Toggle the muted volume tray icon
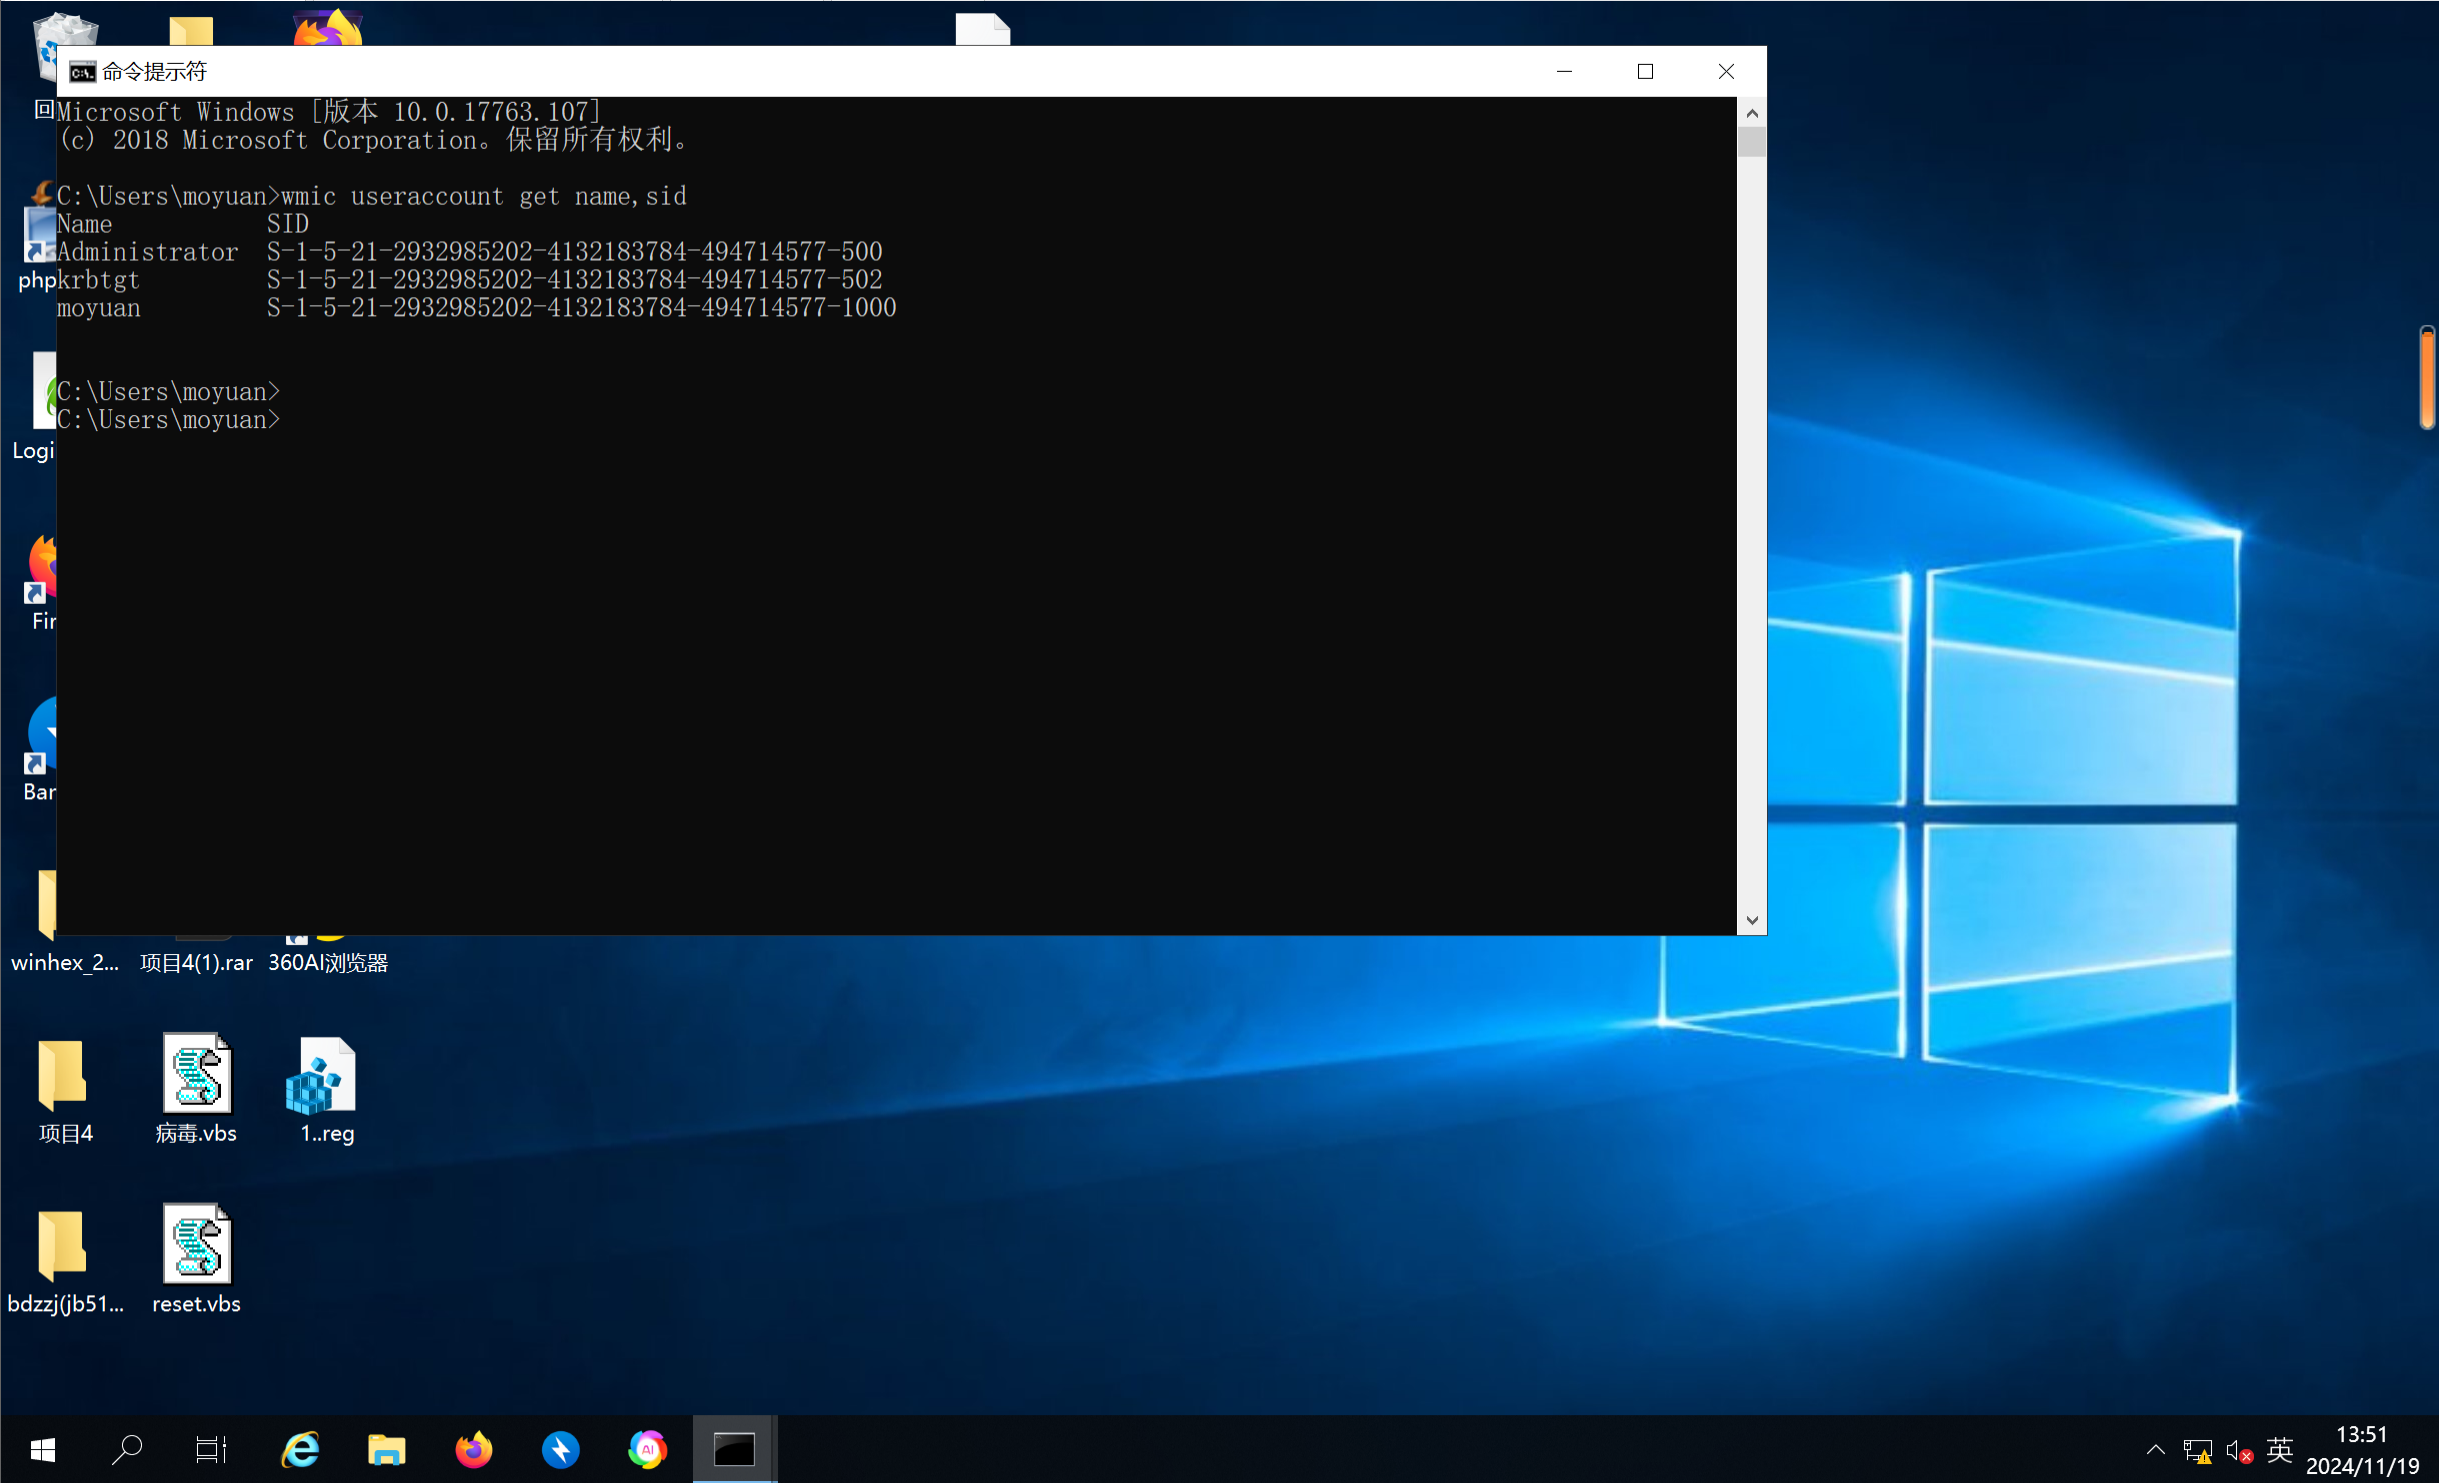The image size is (2439, 1483). [2238, 1451]
